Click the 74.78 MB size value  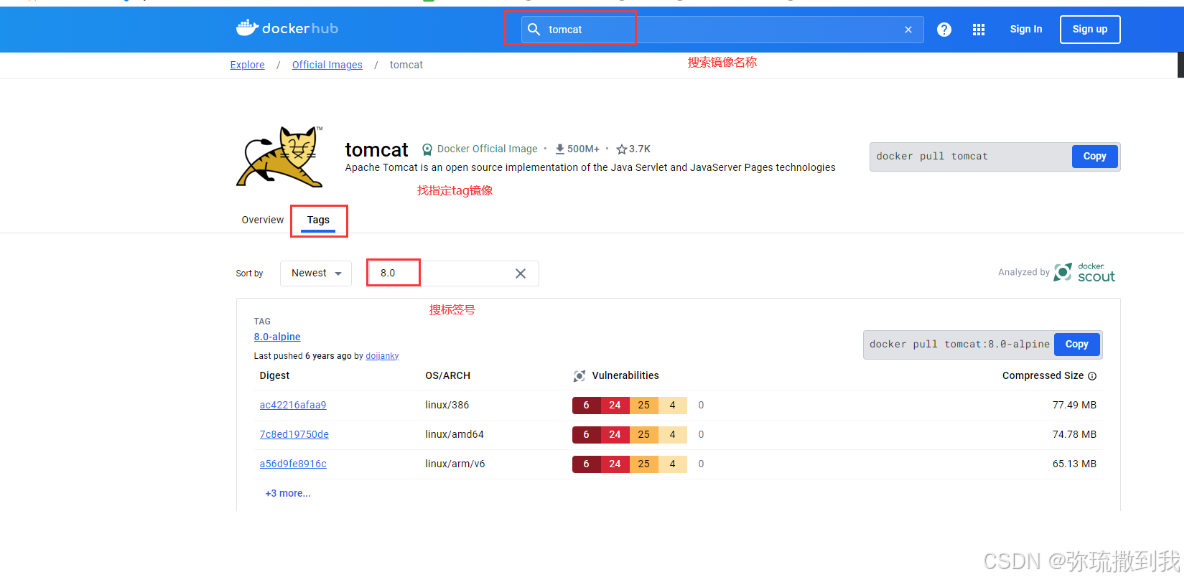tap(1075, 434)
